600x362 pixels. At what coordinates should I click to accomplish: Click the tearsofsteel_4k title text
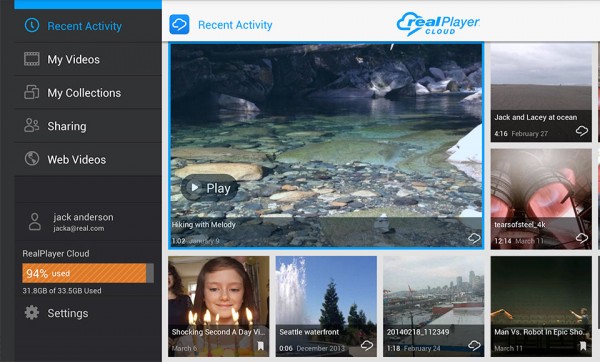(520, 225)
